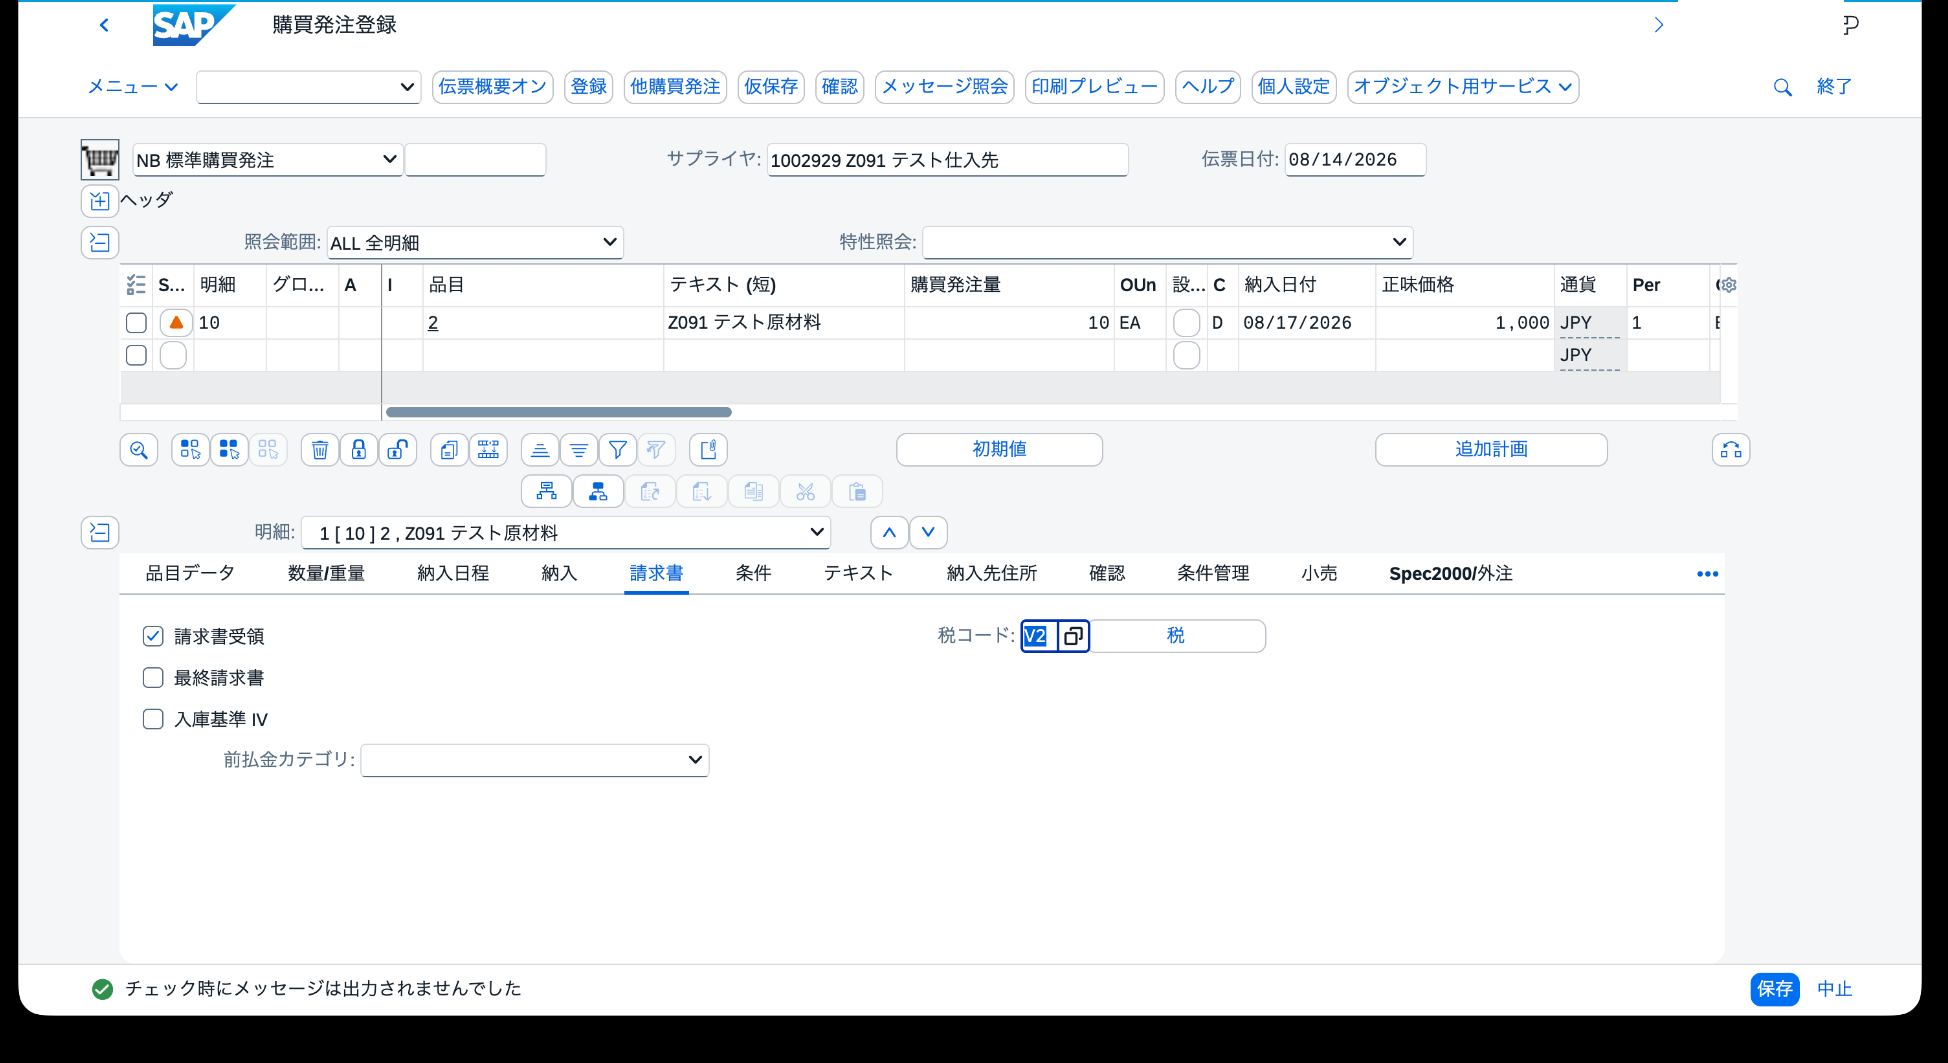The image size is (1948, 1063).
Task: Click 伝票日付 date field
Action: coord(1355,160)
